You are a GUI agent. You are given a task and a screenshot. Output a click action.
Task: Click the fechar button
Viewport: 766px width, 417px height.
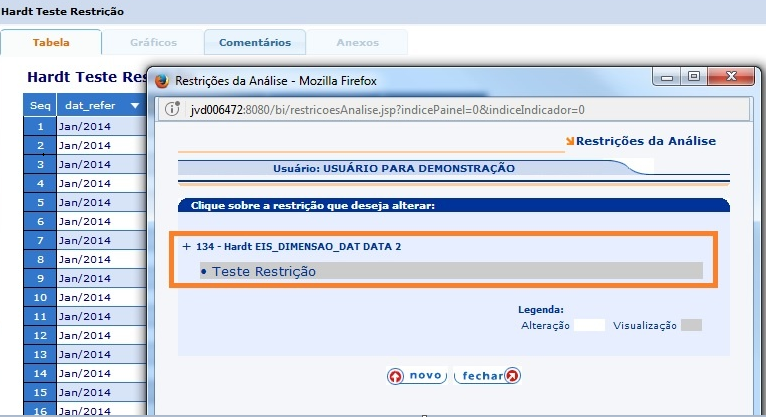tap(487, 375)
